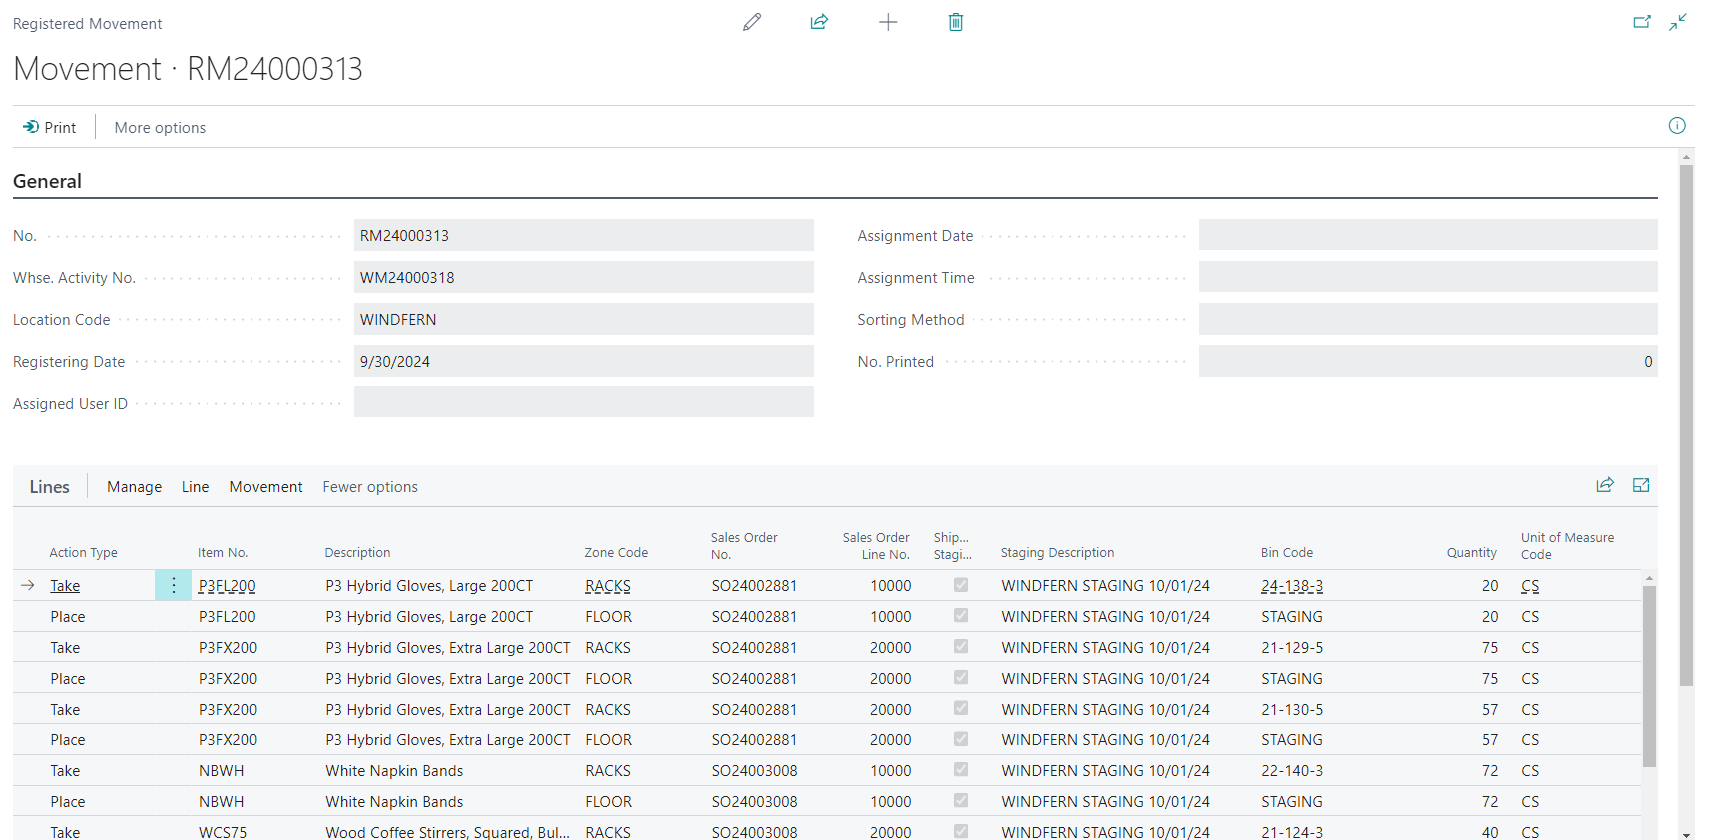
Task: Click the Assigned User ID field
Action: click(584, 402)
